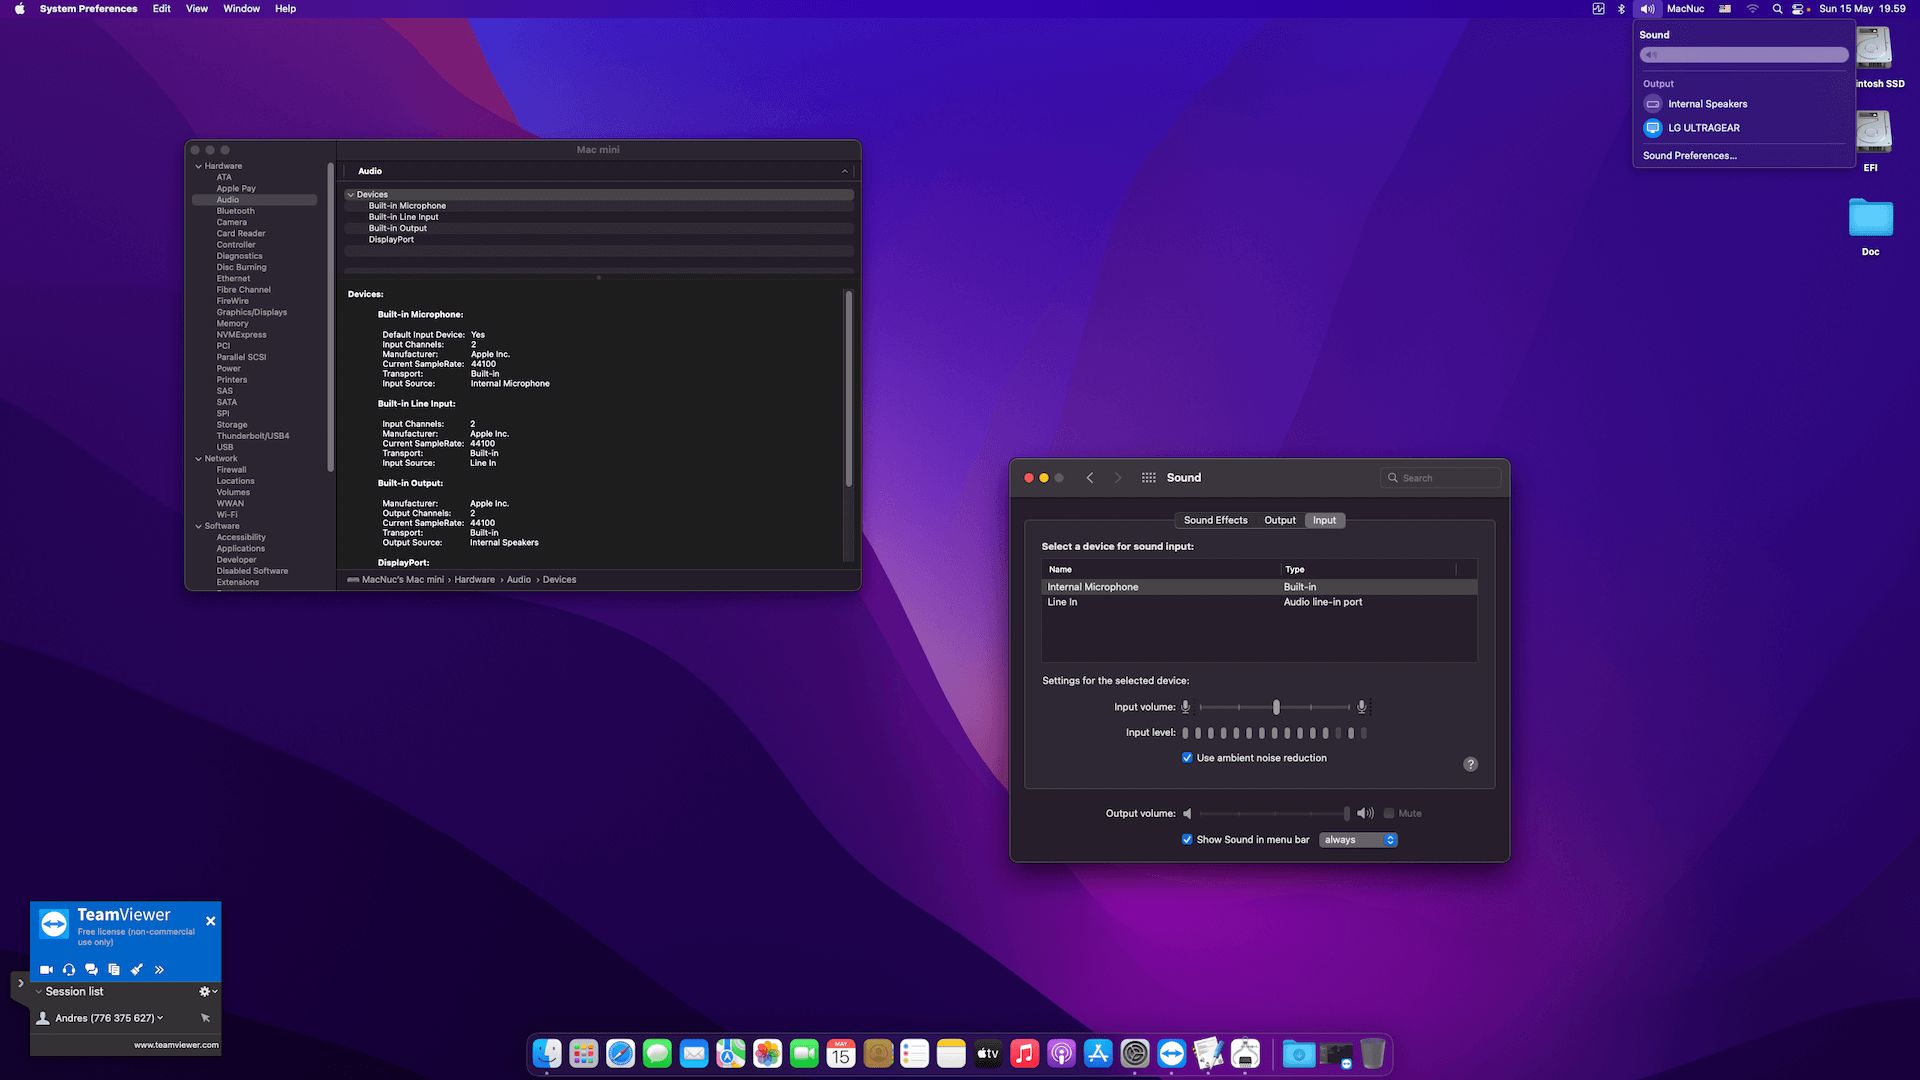The width and height of the screenshot is (1920, 1080).
Task: Uncheck Show Sound in menu bar
Action: pyautogui.click(x=1188, y=839)
